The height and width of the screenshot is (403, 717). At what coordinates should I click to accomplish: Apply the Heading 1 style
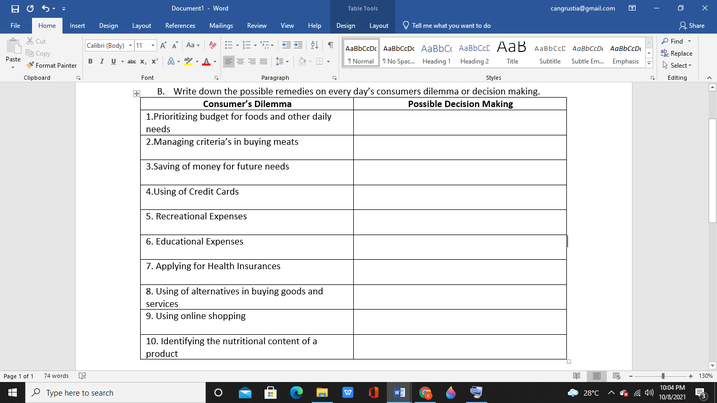tap(436, 53)
